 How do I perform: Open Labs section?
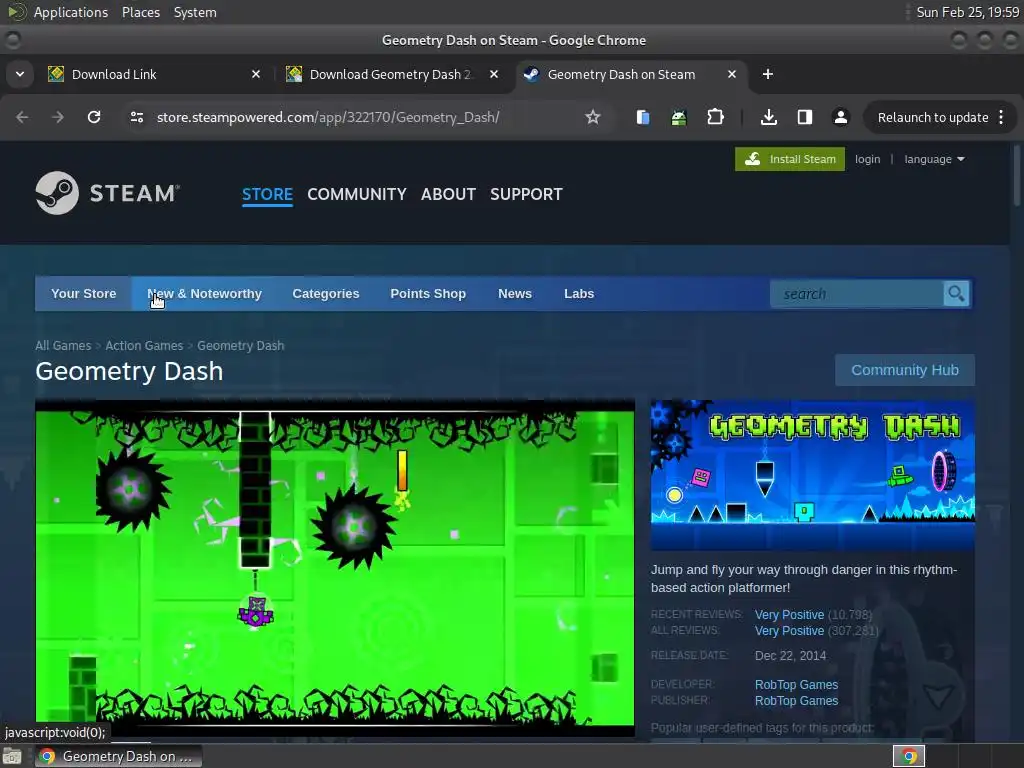[579, 294]
